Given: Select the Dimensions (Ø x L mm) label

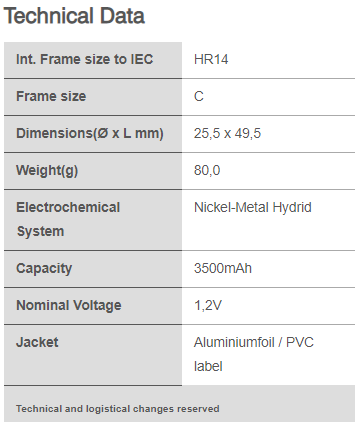Looking at the screenshot, I should pyautogui.click(x=90, y=134).
